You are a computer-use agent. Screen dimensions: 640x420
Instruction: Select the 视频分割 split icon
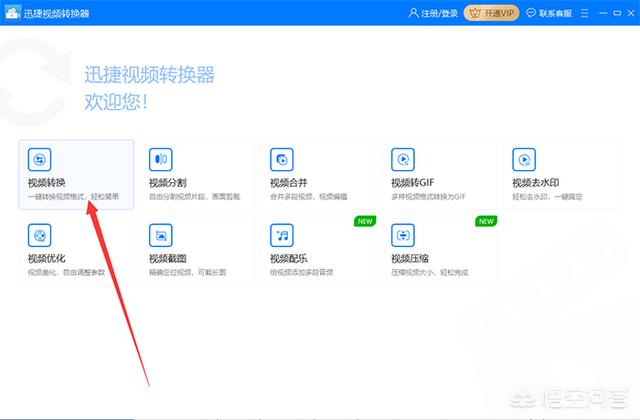click(161, 160)
